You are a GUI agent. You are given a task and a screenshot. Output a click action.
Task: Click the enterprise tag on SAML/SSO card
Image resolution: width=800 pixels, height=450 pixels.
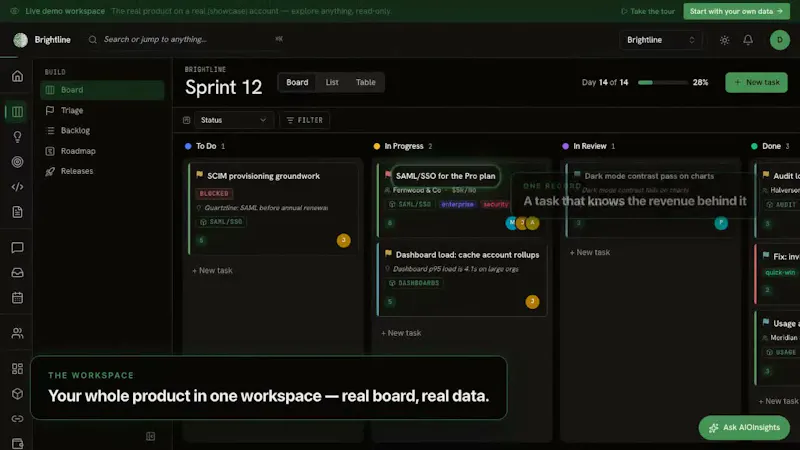coord(458,204)
